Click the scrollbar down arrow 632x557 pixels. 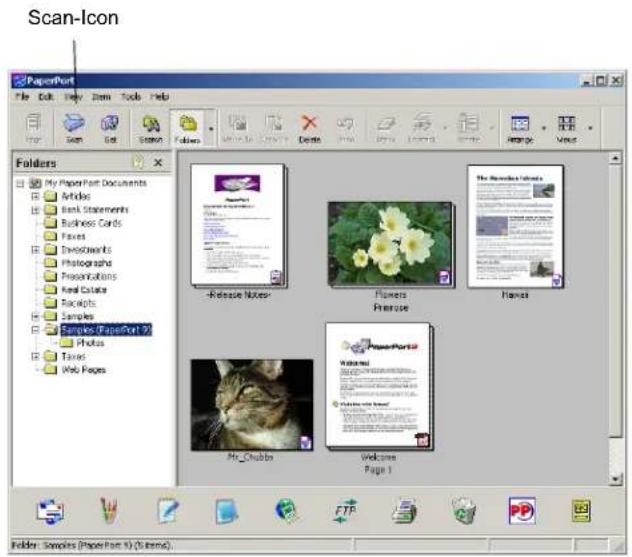click(615, 479)
